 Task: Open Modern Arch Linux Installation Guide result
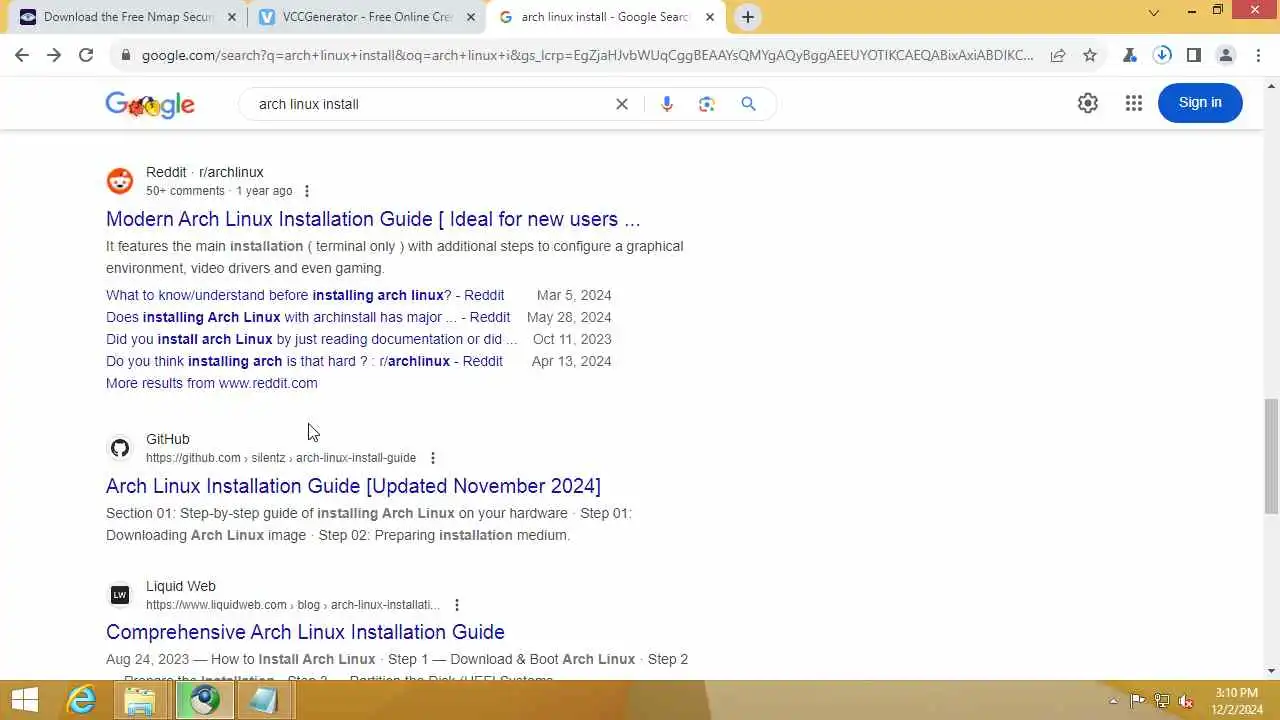(373, 219)
